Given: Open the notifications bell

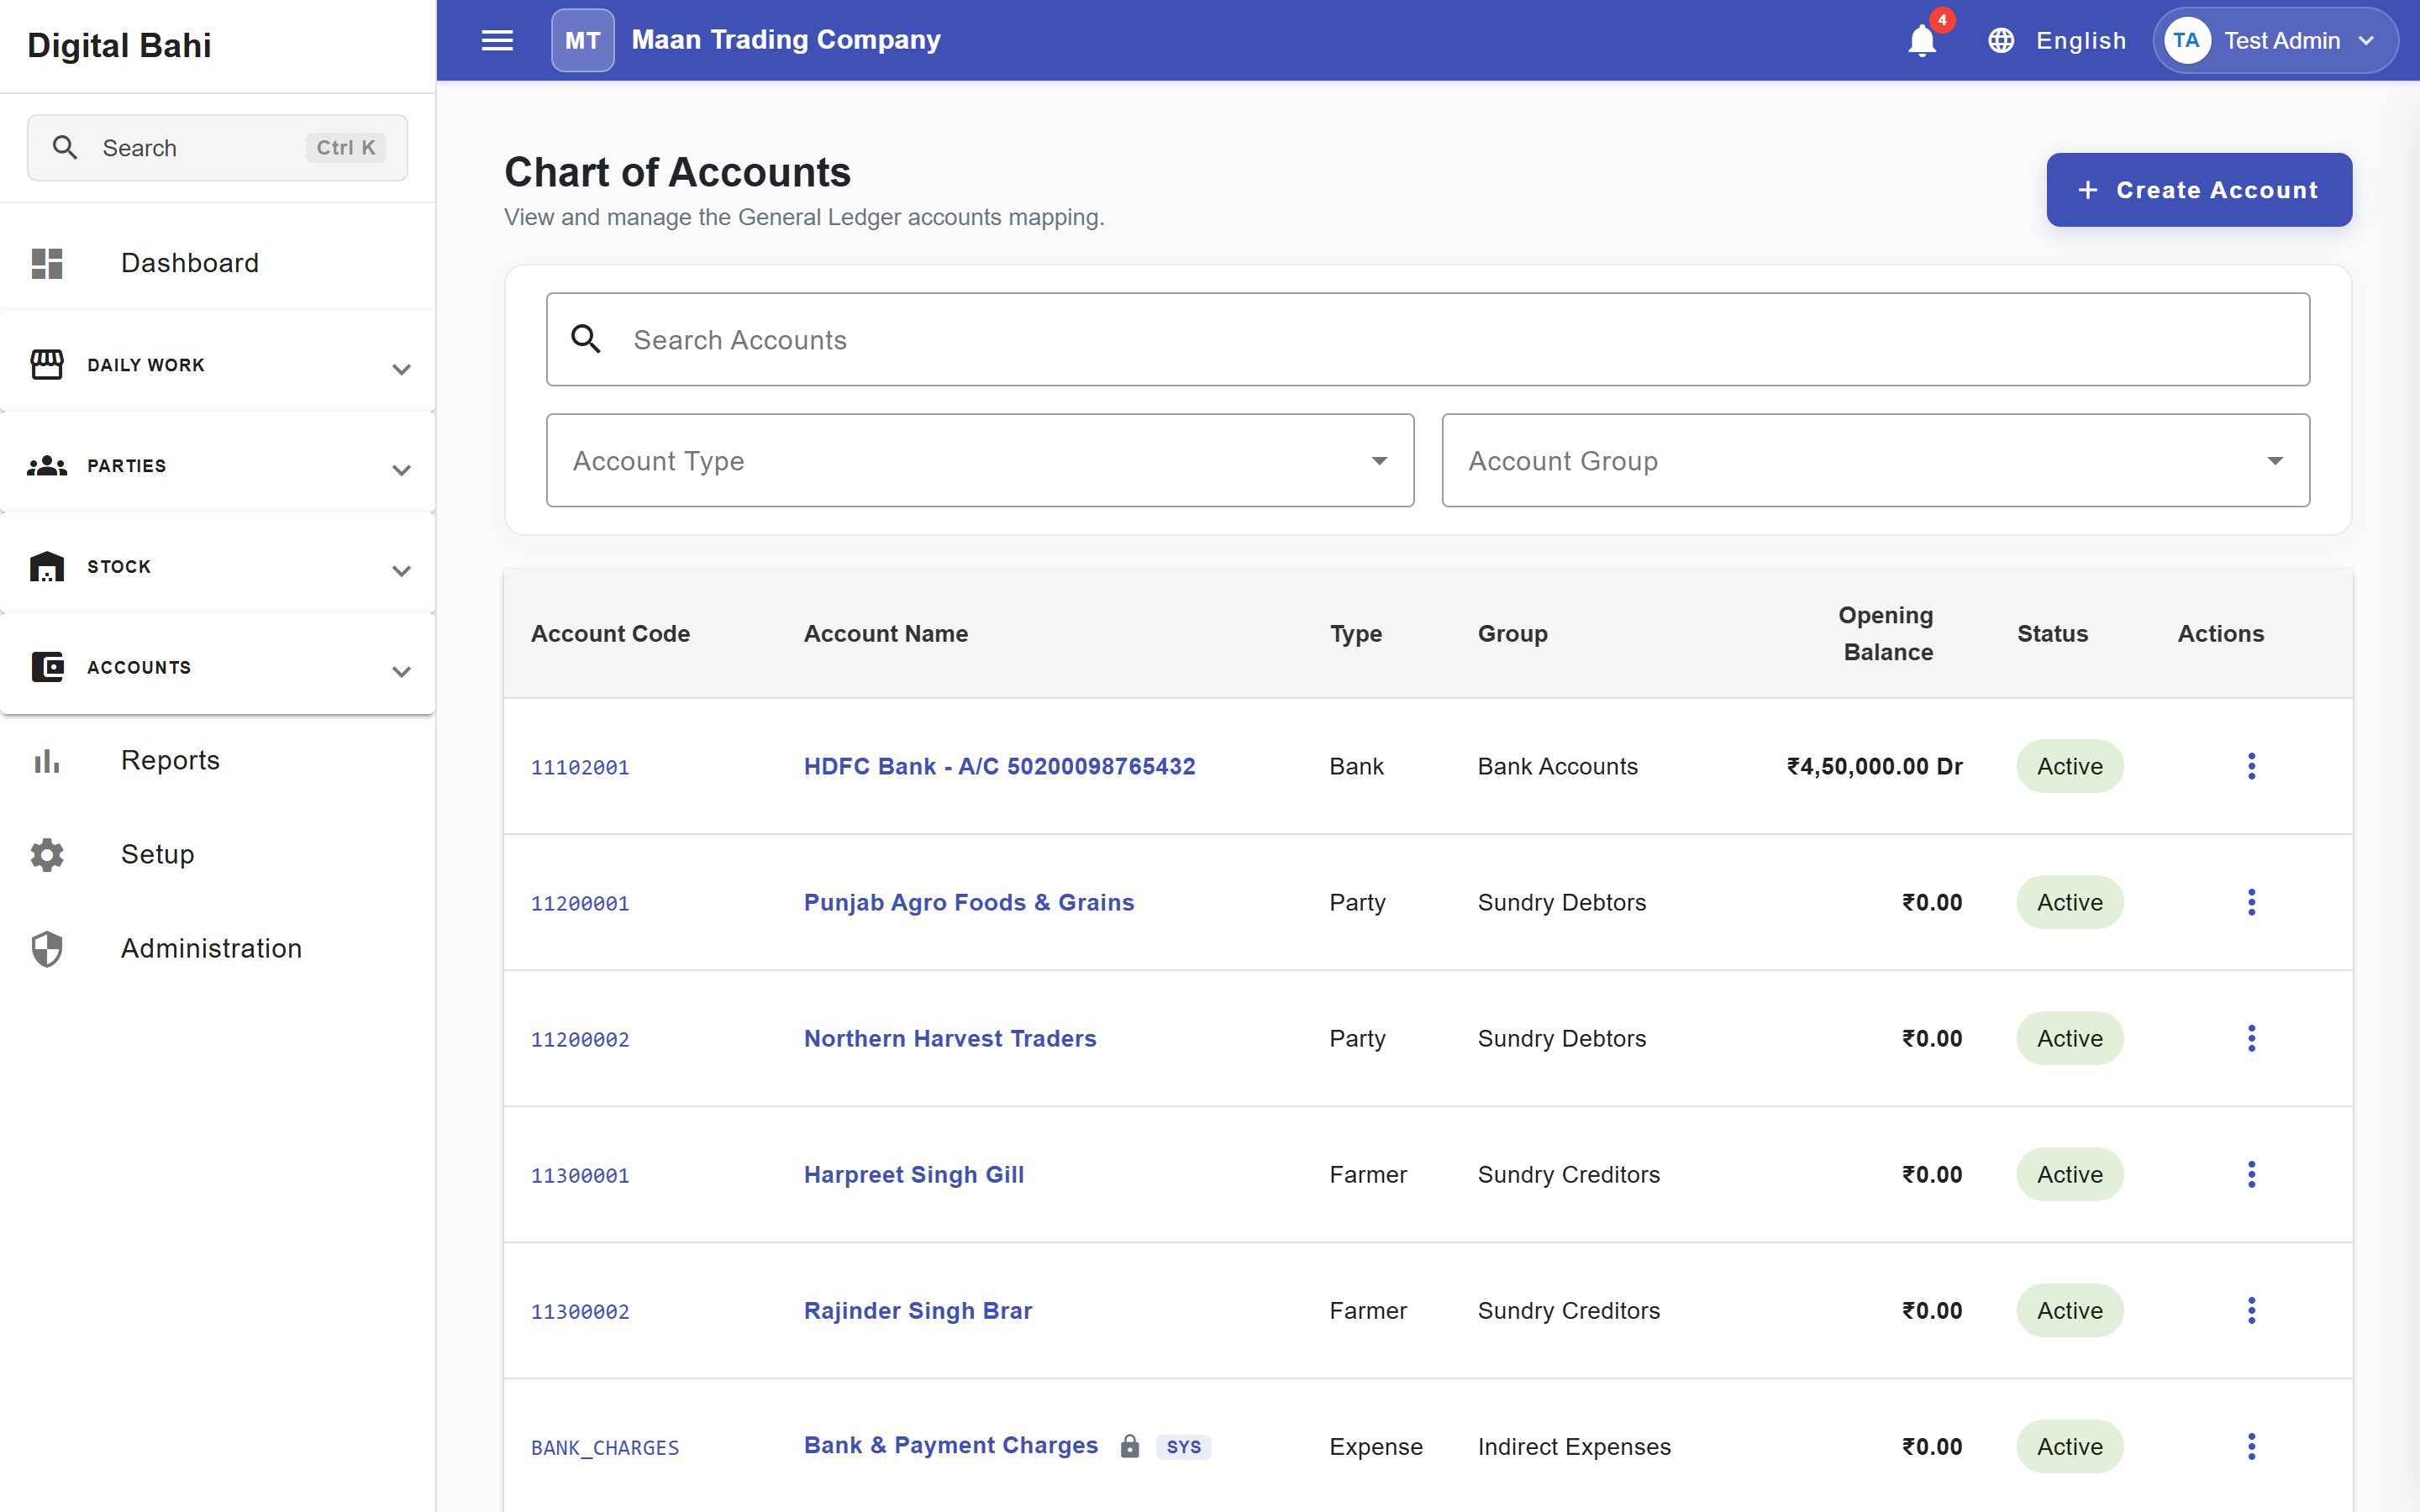Looking at the screenshot, I should point(1921,41).
